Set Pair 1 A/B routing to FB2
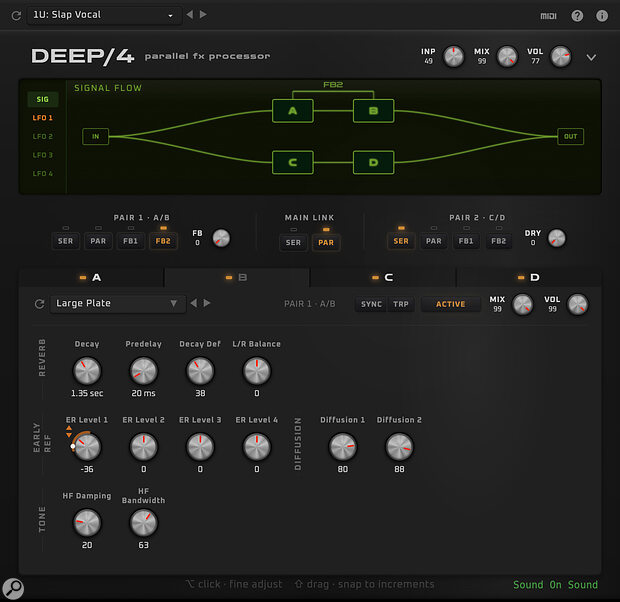The image size is (620, 602). [163, 241]
